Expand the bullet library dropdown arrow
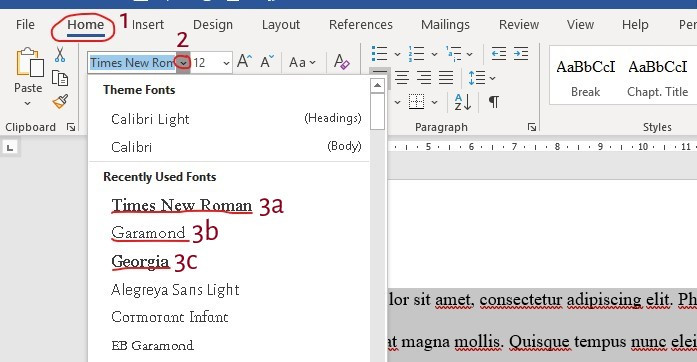 click(397, 55)
